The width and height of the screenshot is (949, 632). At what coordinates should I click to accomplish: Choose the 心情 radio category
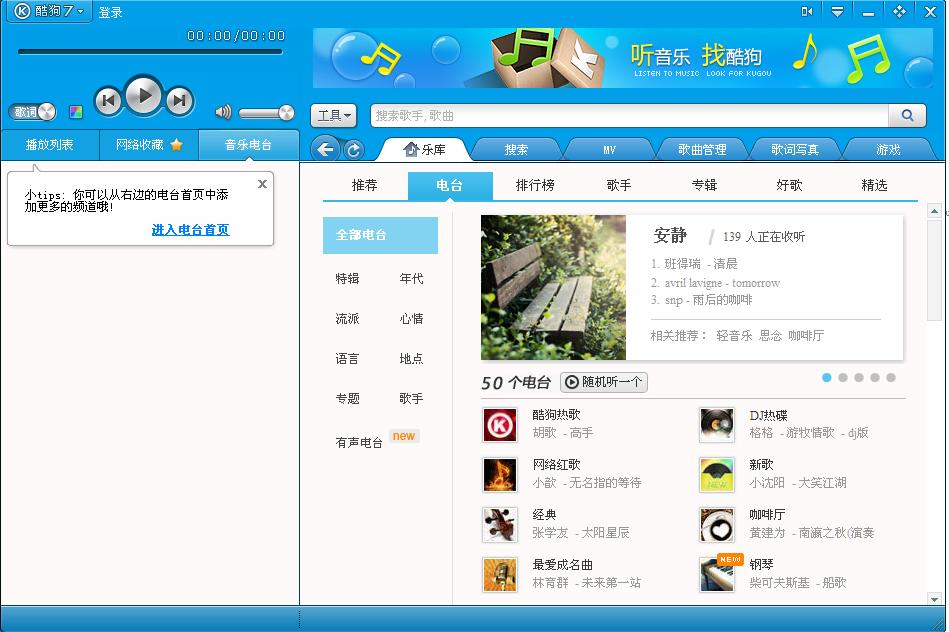coord(412,318)
